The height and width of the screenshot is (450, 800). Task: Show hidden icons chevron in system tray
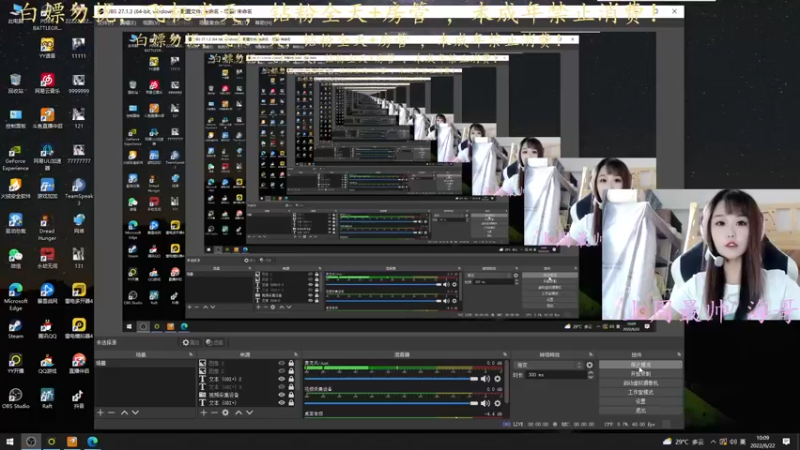click(x=713, y=442)
